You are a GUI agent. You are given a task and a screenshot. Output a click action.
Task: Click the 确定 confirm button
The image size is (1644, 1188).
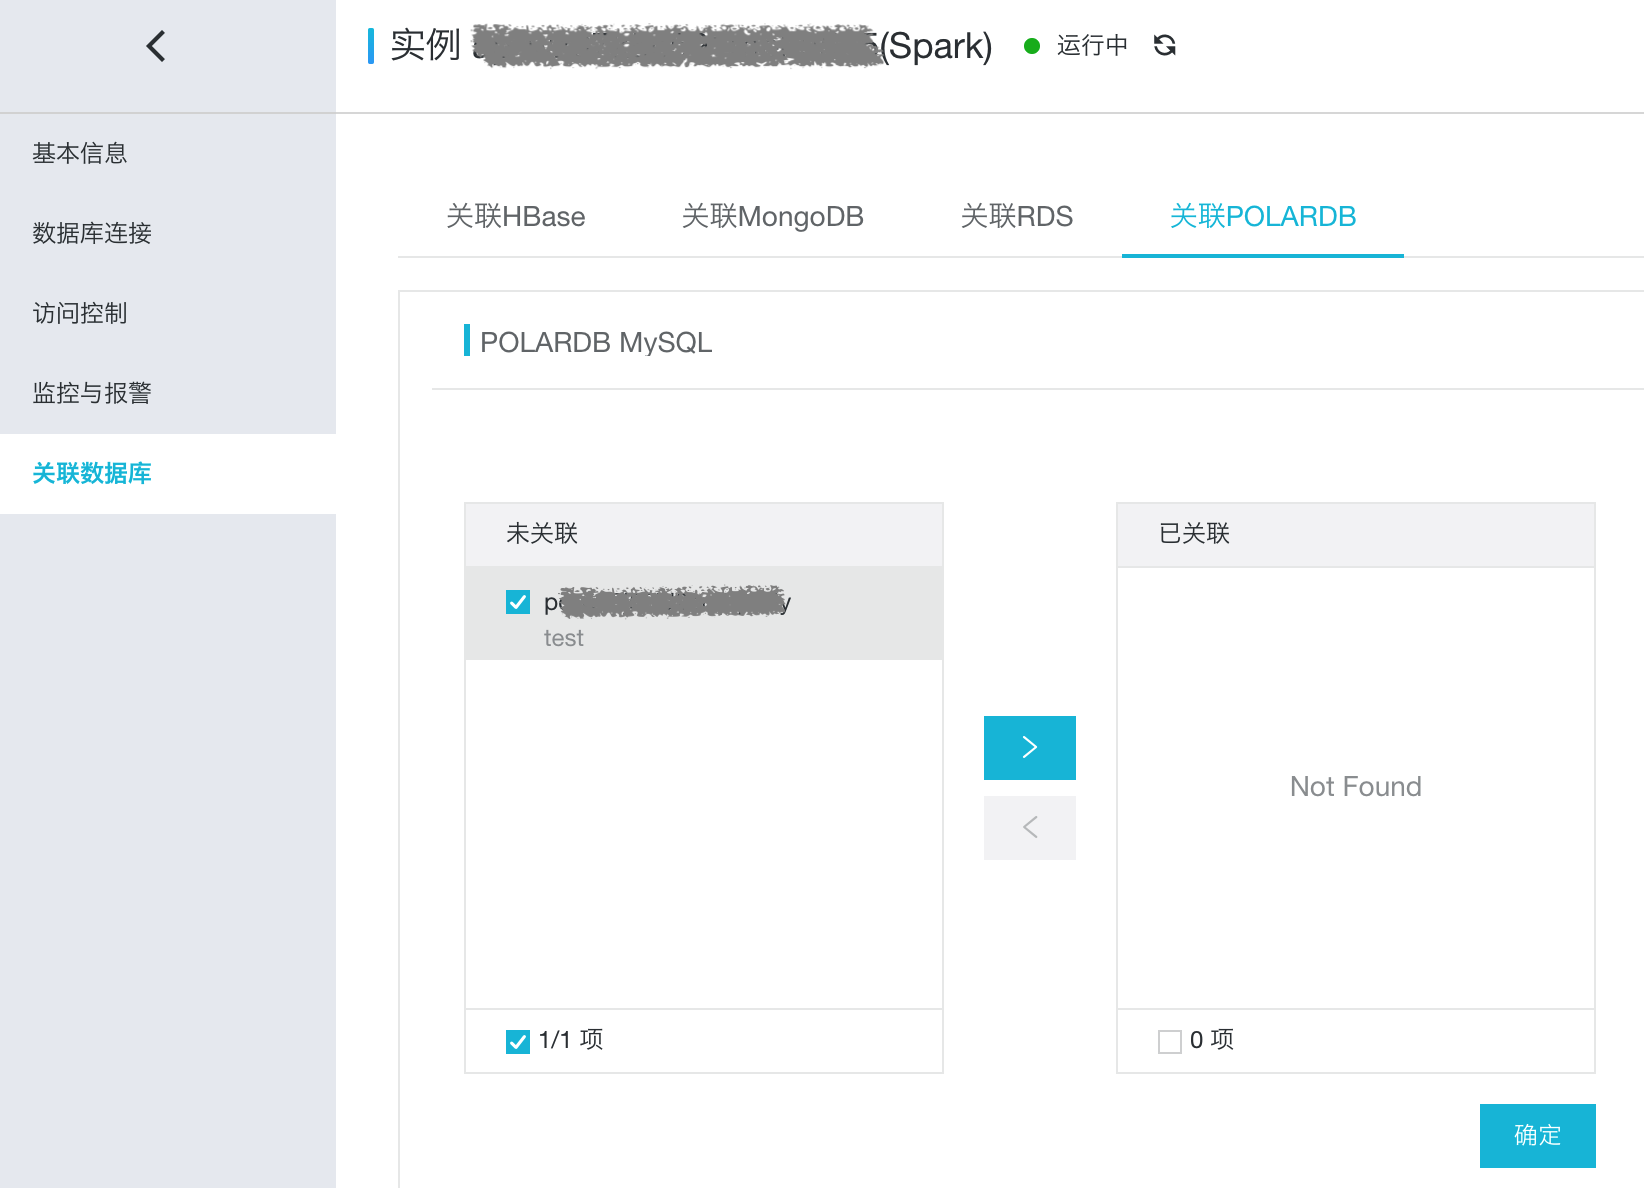[x=1538, y=1135]
